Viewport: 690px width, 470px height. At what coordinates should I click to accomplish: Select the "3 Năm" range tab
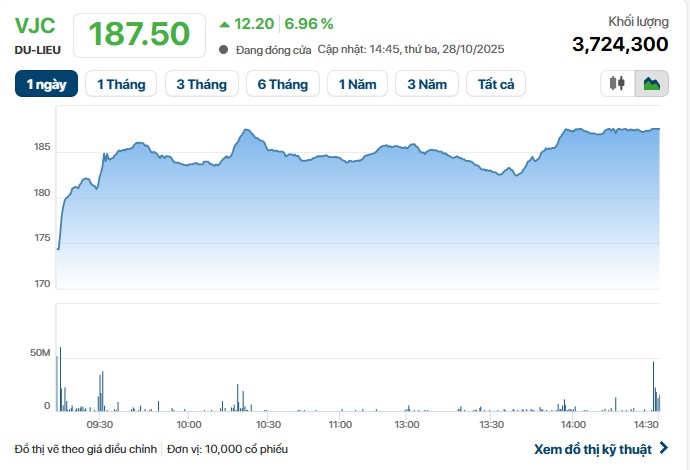pos(427,84)
